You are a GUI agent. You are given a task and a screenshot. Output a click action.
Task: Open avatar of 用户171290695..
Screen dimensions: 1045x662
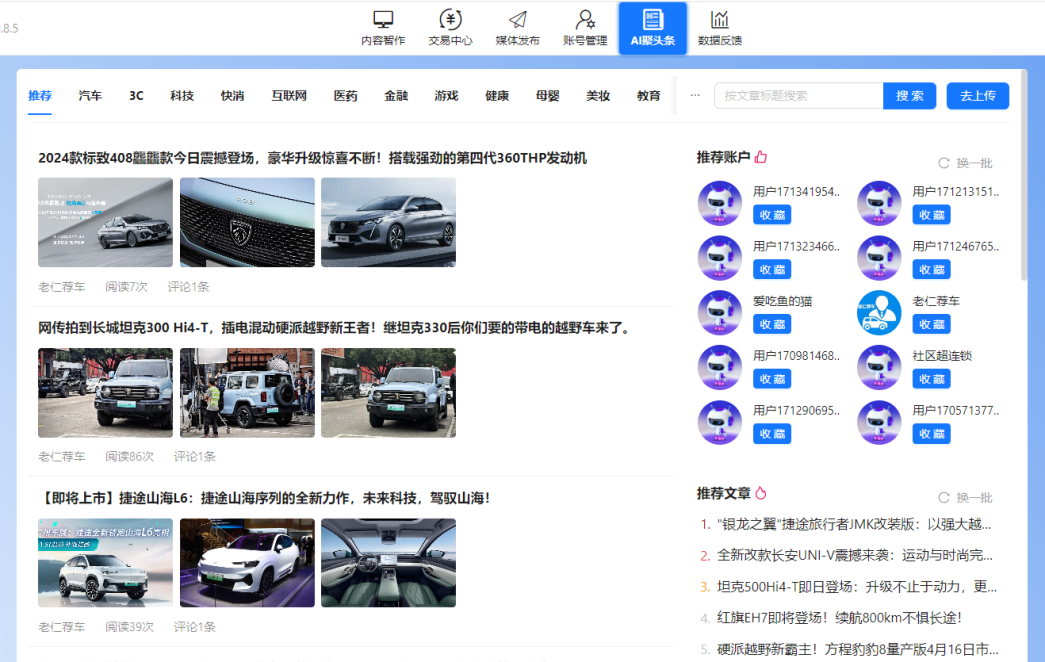pos(720,422)
